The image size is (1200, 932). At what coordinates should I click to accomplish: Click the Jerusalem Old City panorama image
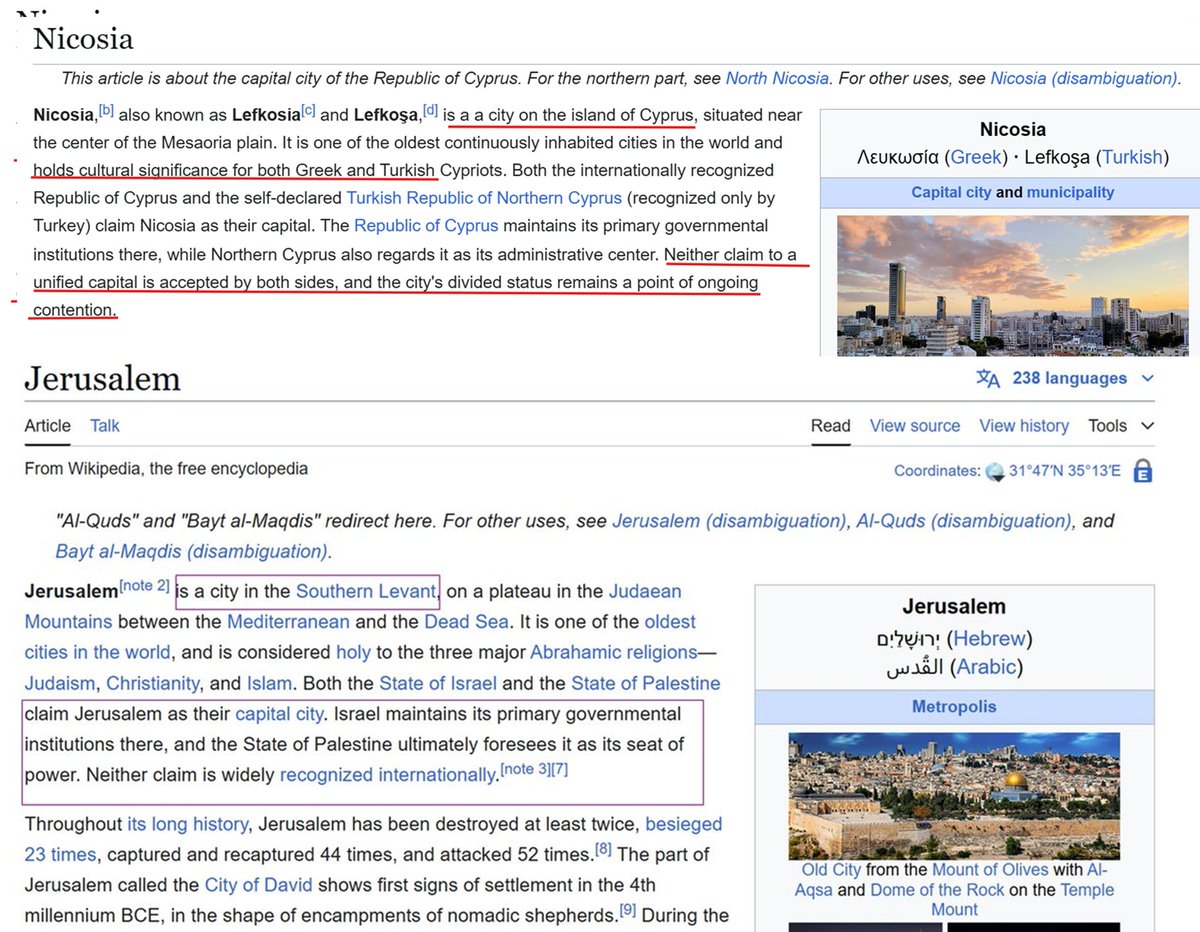pos(954,796)
